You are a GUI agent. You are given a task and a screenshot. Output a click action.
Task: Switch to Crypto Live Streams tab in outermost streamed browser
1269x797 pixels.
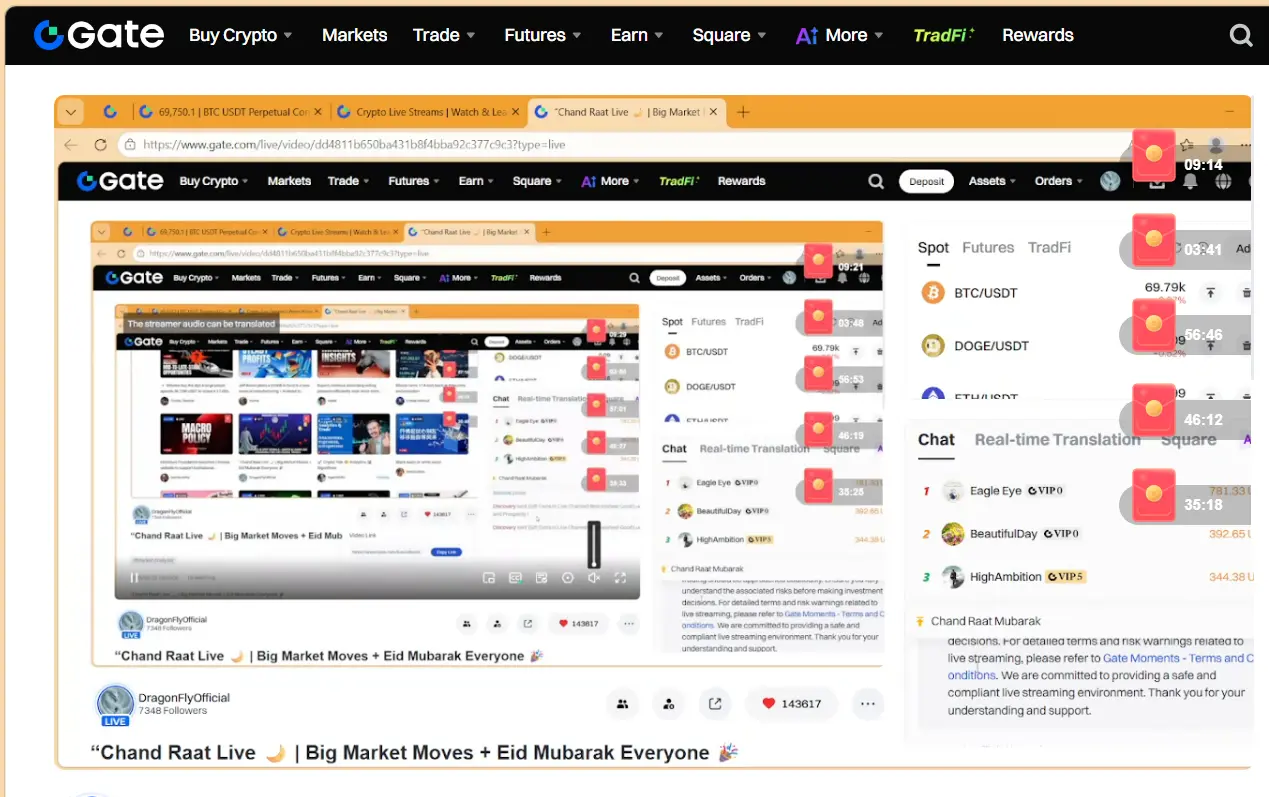click(428, 112)
